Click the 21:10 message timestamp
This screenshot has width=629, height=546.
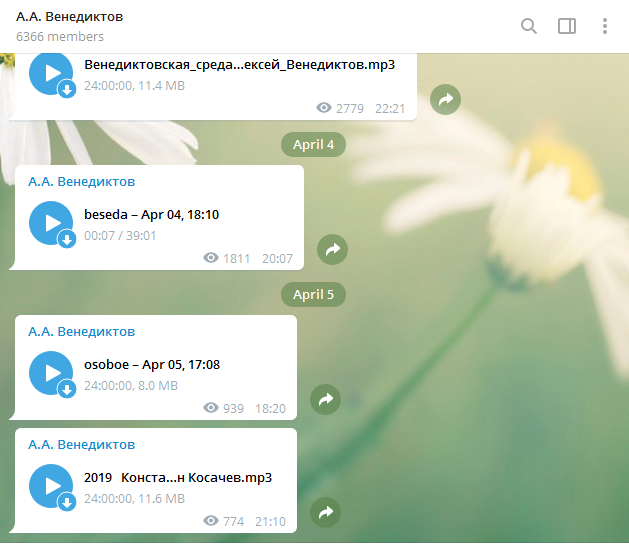click(270, 522)
